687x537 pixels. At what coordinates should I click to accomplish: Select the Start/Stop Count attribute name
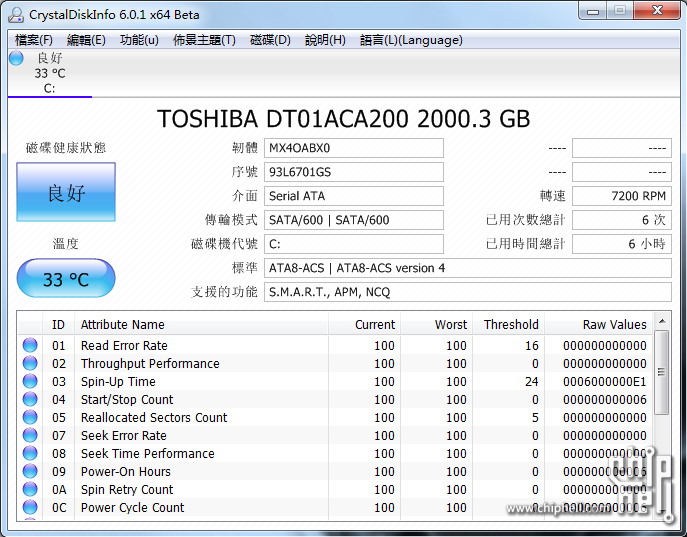pyautogui.click(x=127, y=399)
